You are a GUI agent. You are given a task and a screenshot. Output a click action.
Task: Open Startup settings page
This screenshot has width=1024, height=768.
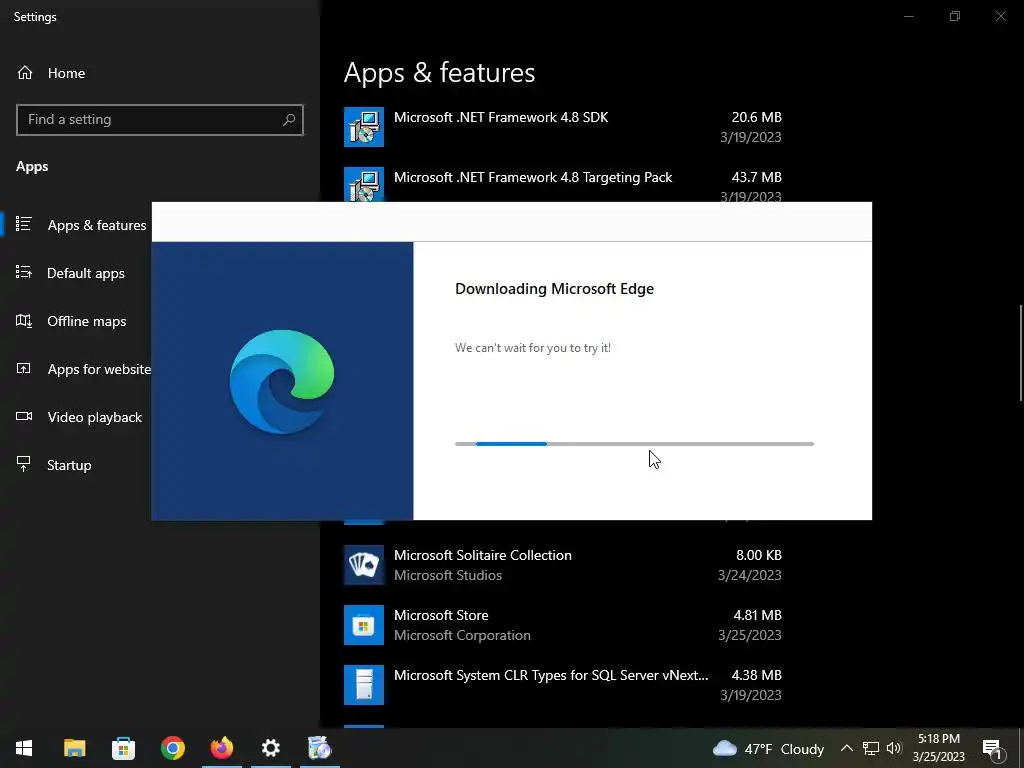69,465
